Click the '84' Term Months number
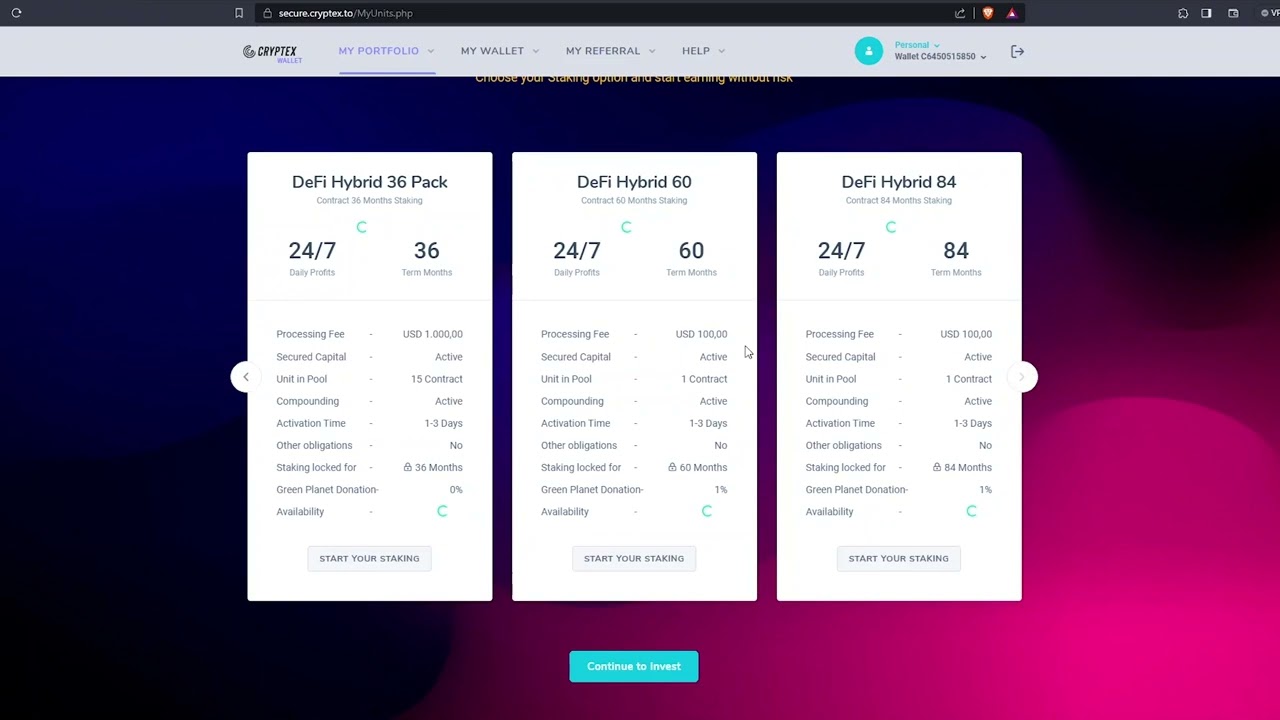Image resolution: width=1280 pixels, height=720 pixels. point(956,250)
